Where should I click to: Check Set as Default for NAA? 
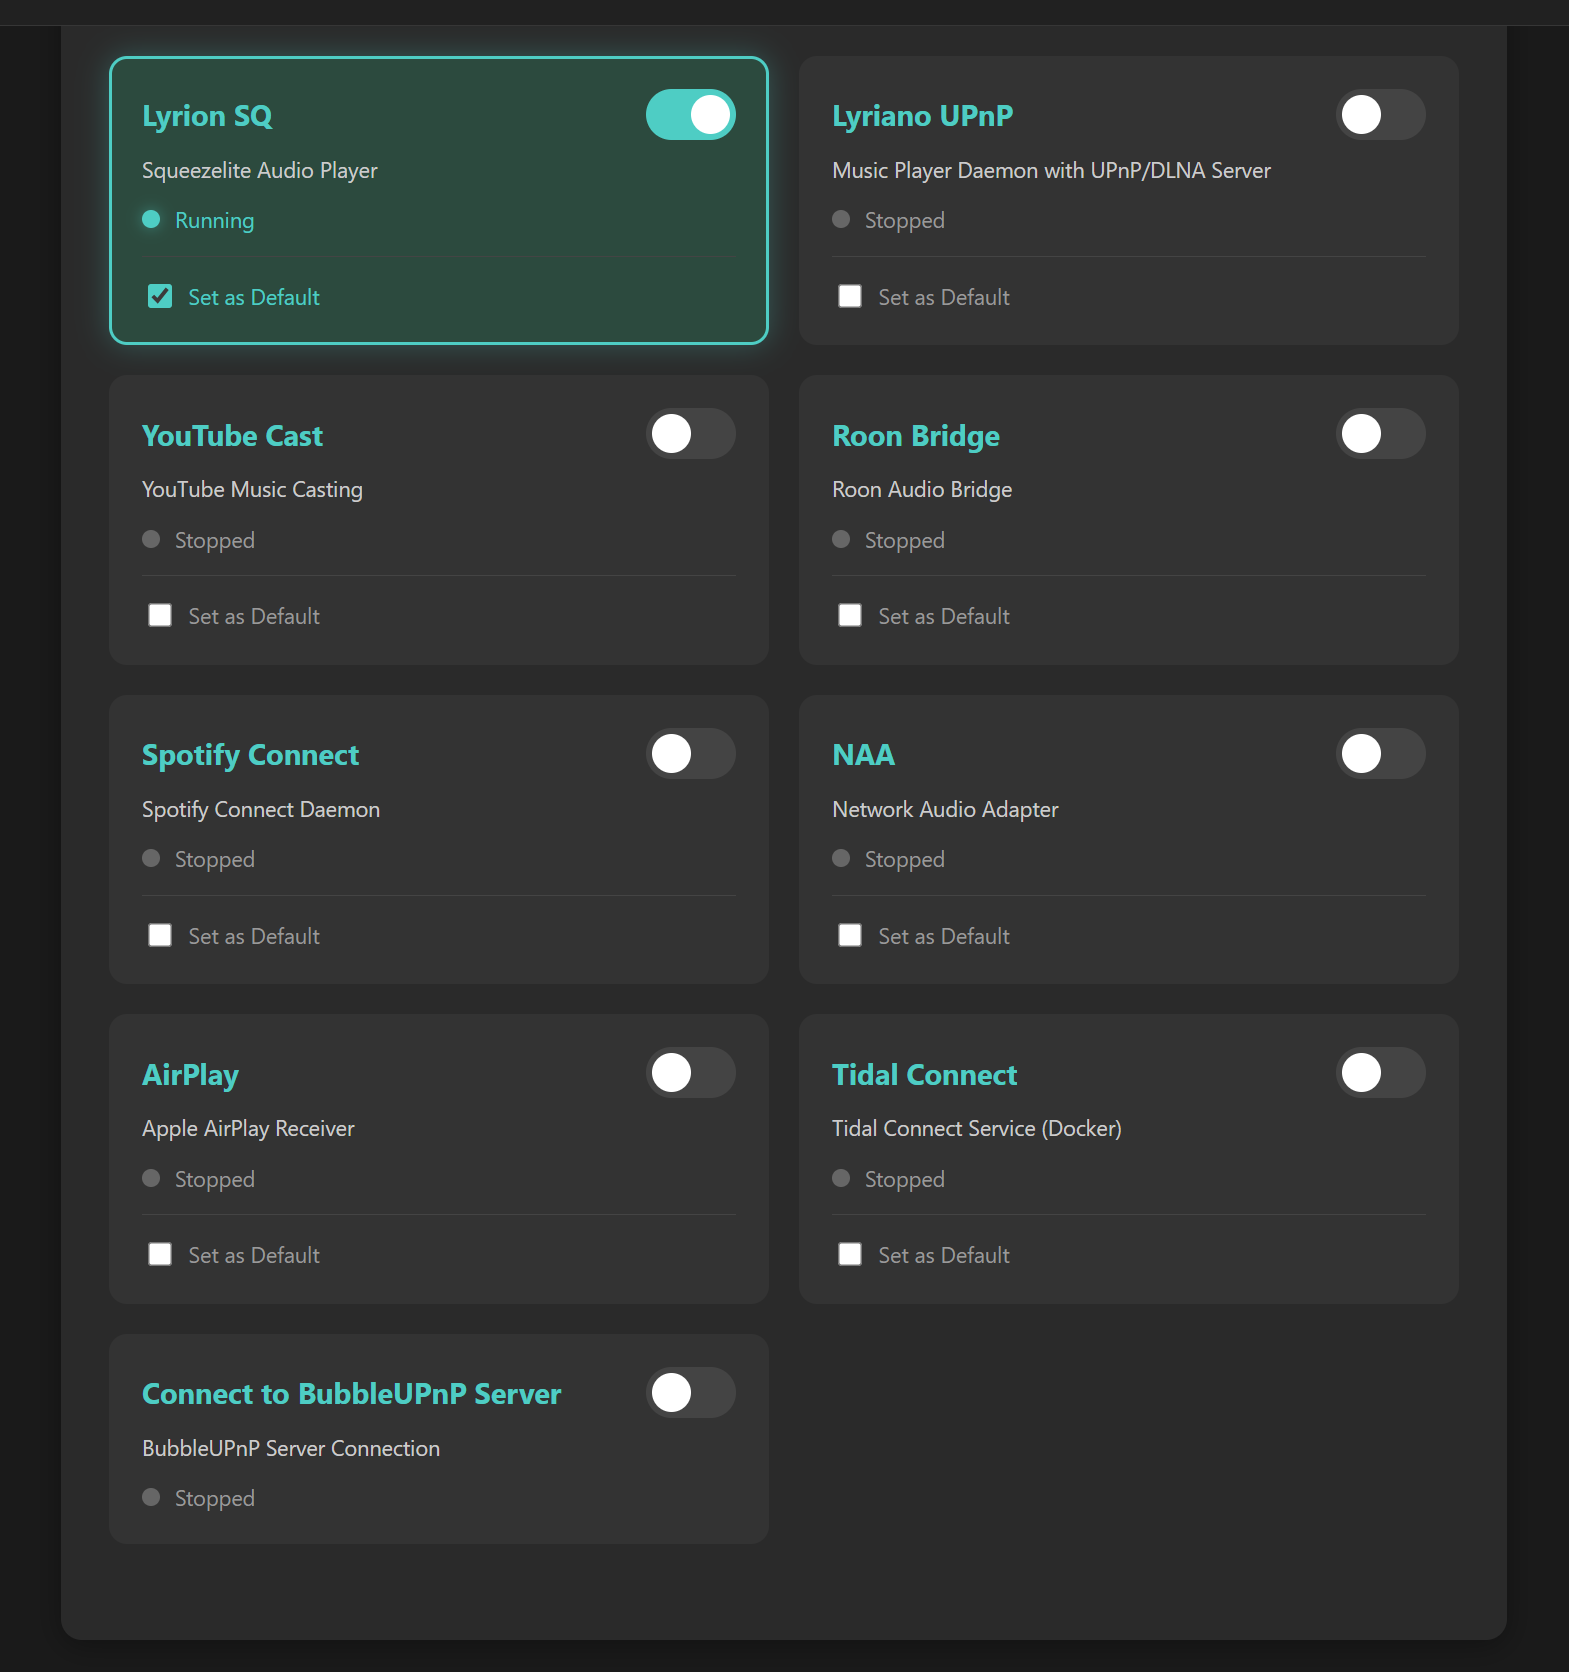click(x=850, y=935)
